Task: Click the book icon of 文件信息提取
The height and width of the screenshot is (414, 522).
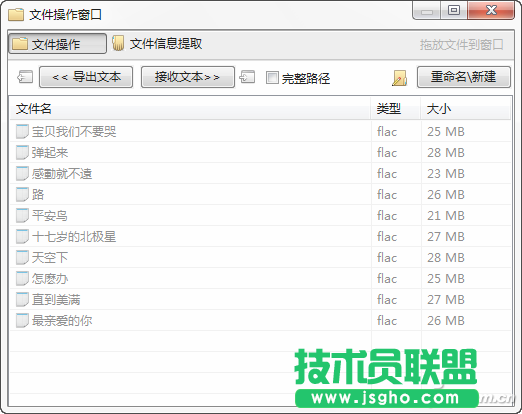Action: (x=118, y=43)
